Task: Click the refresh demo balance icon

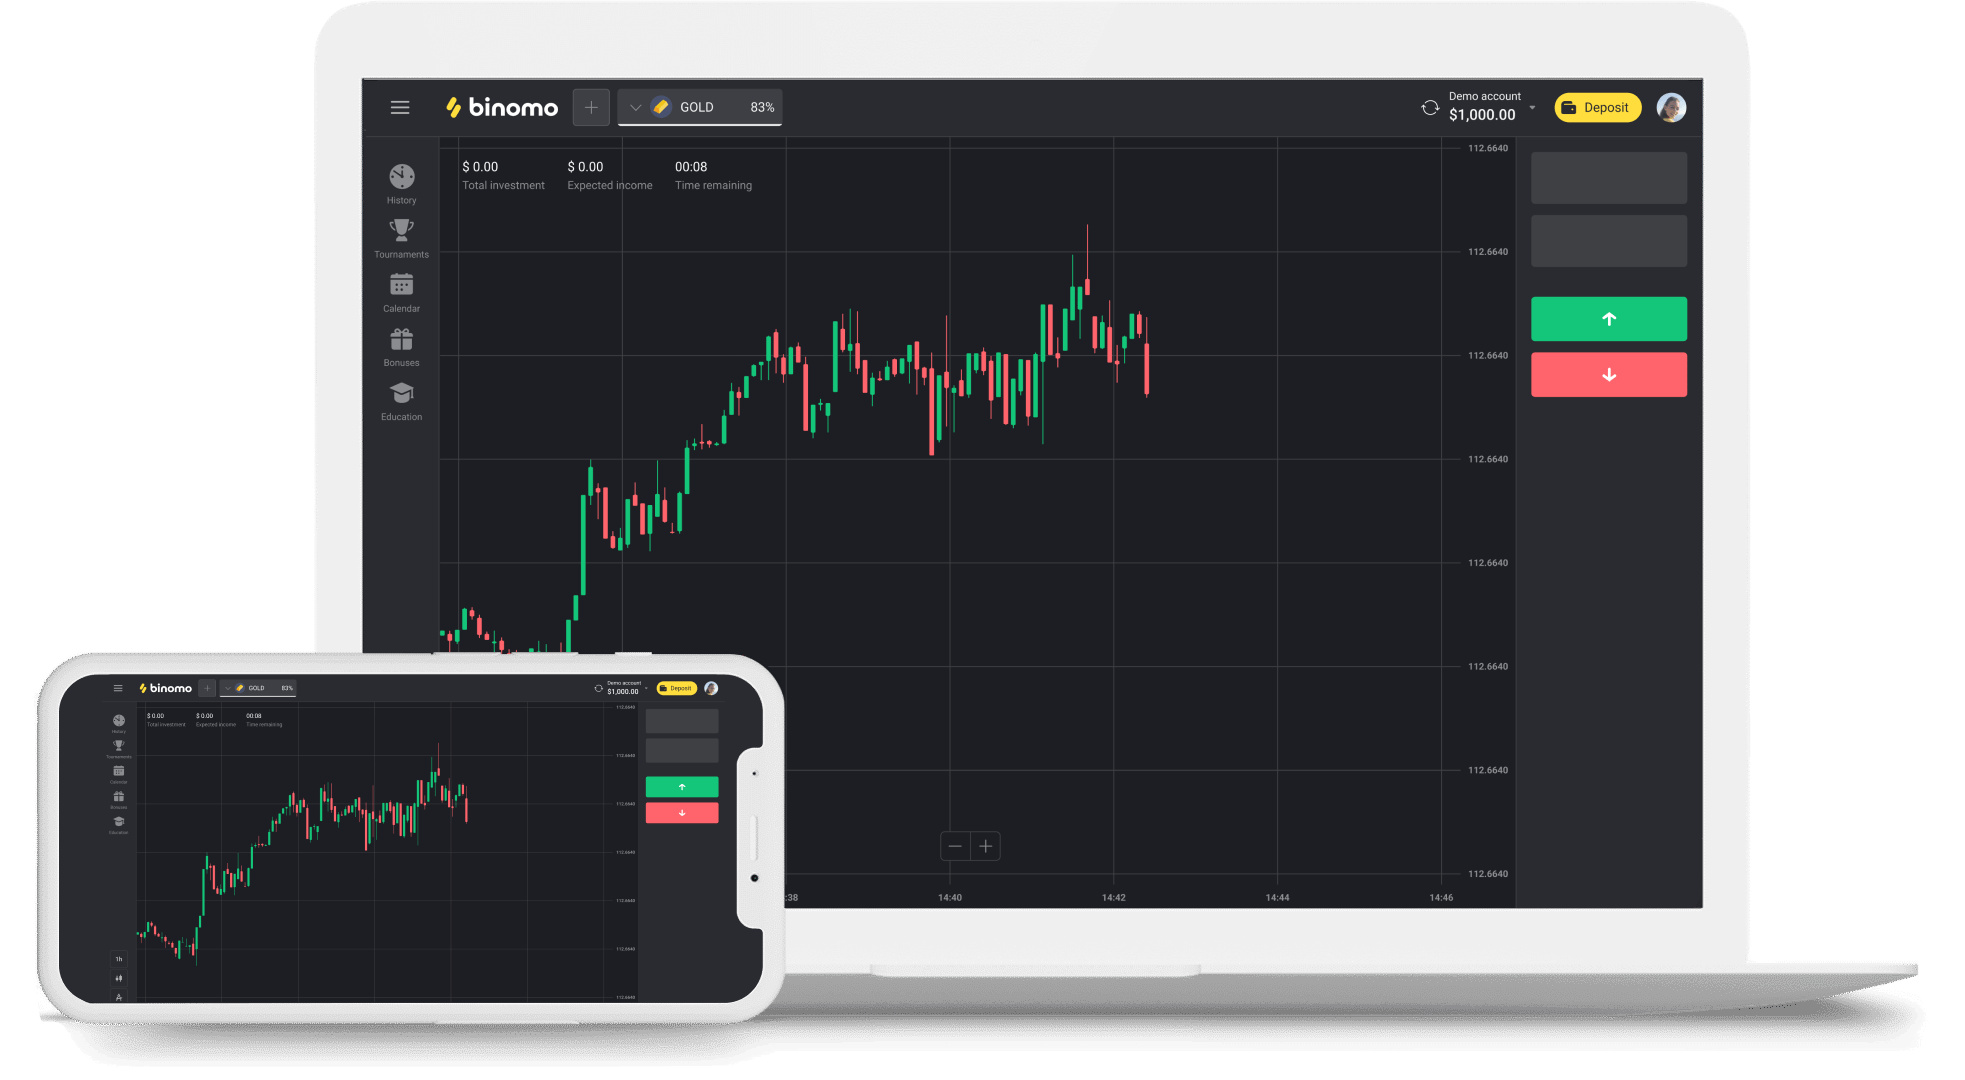Action: pyautogui.click(x=1429, y=107)
